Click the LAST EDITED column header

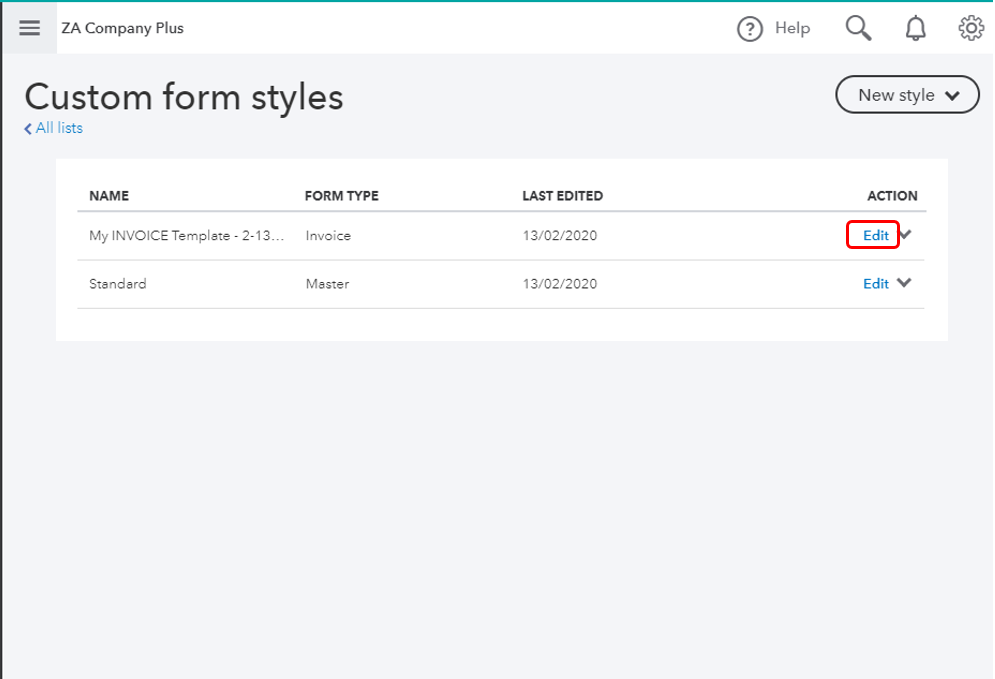coord(562,196)
